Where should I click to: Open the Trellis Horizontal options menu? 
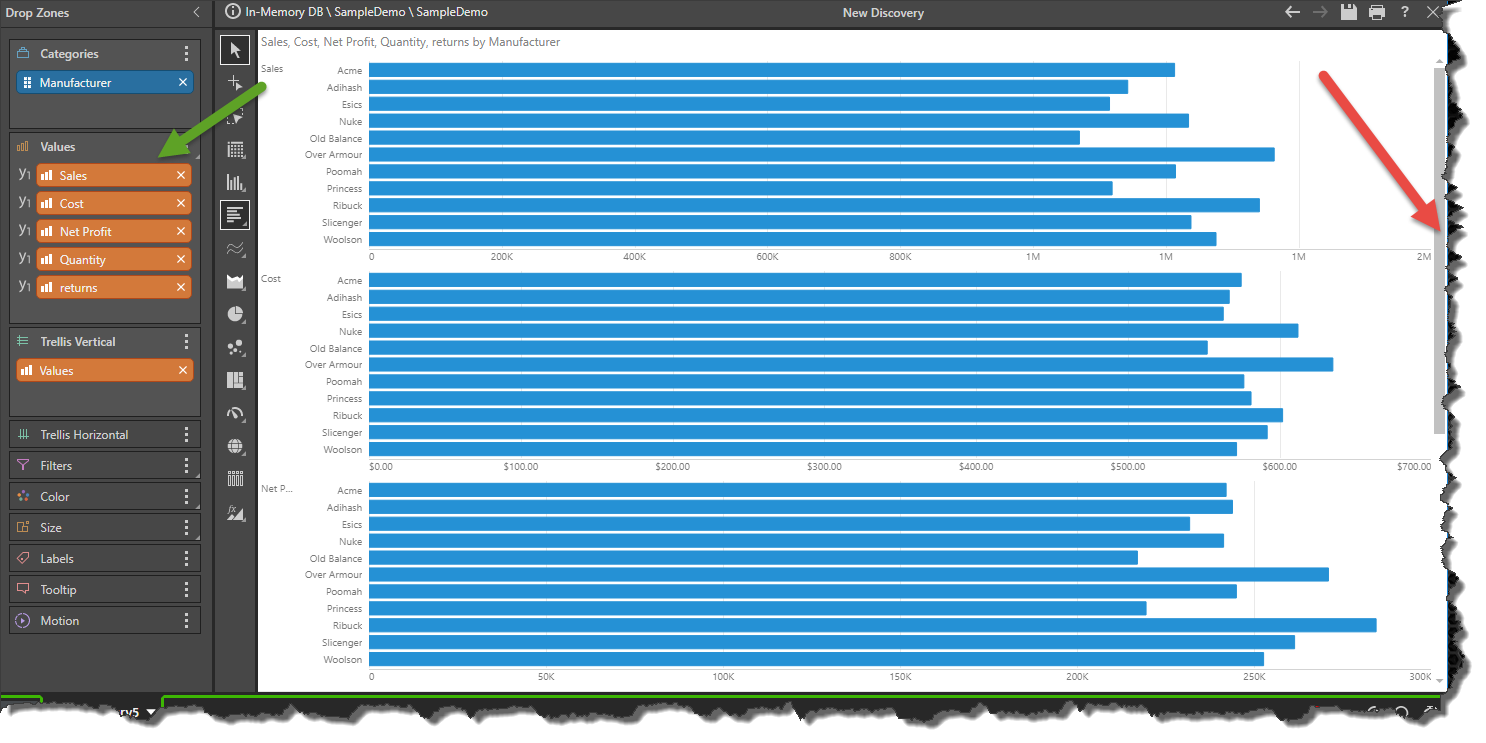(186, 435)
